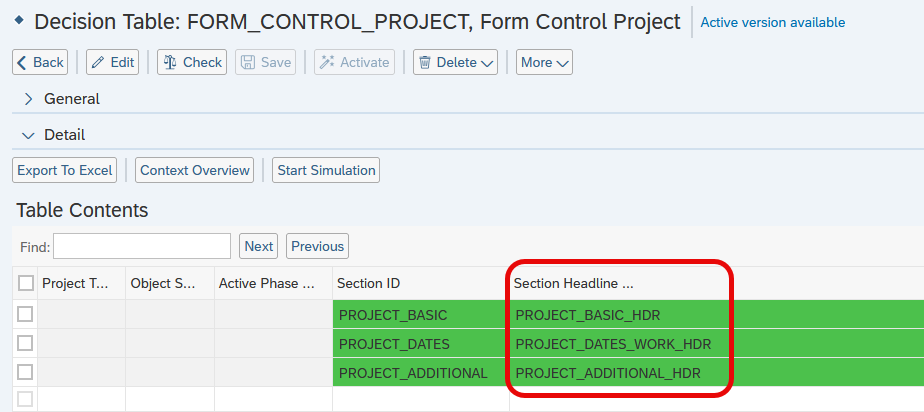Tick the PROJECT_DATES row checkbox
Image resolution: width=924 pixels, height=412 pixels.
(25, 343)
